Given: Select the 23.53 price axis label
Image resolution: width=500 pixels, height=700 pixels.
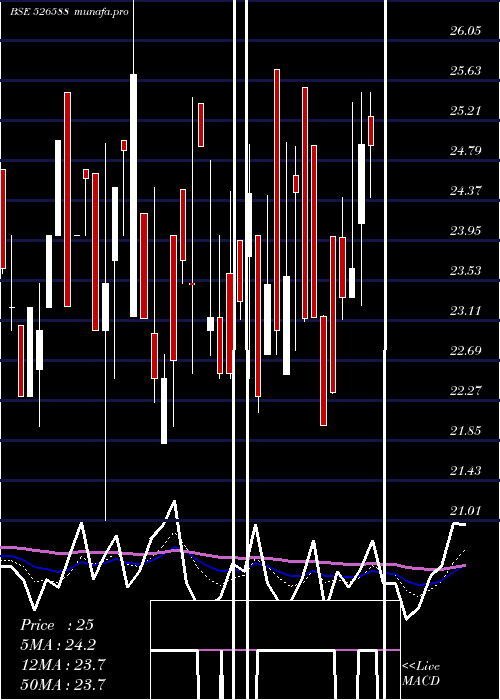Looking at the screenshot, I should tap(466, 271).
